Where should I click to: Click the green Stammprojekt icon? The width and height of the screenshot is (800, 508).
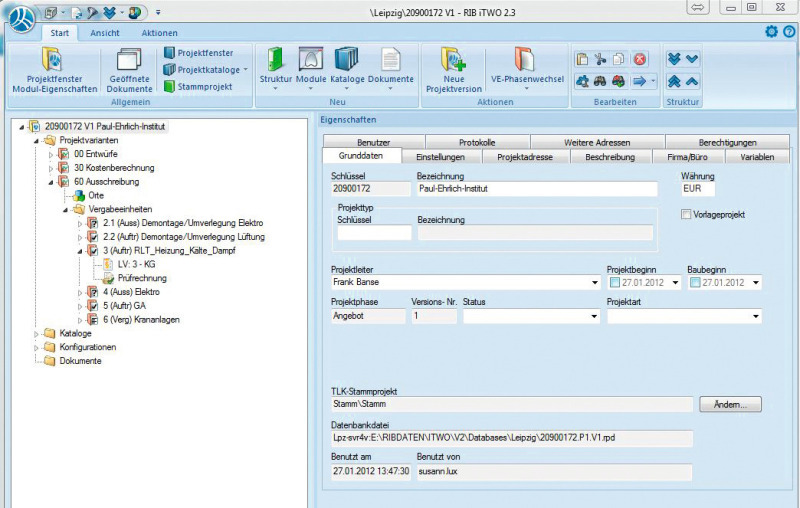pyautogui.click(x=169, y=87)
